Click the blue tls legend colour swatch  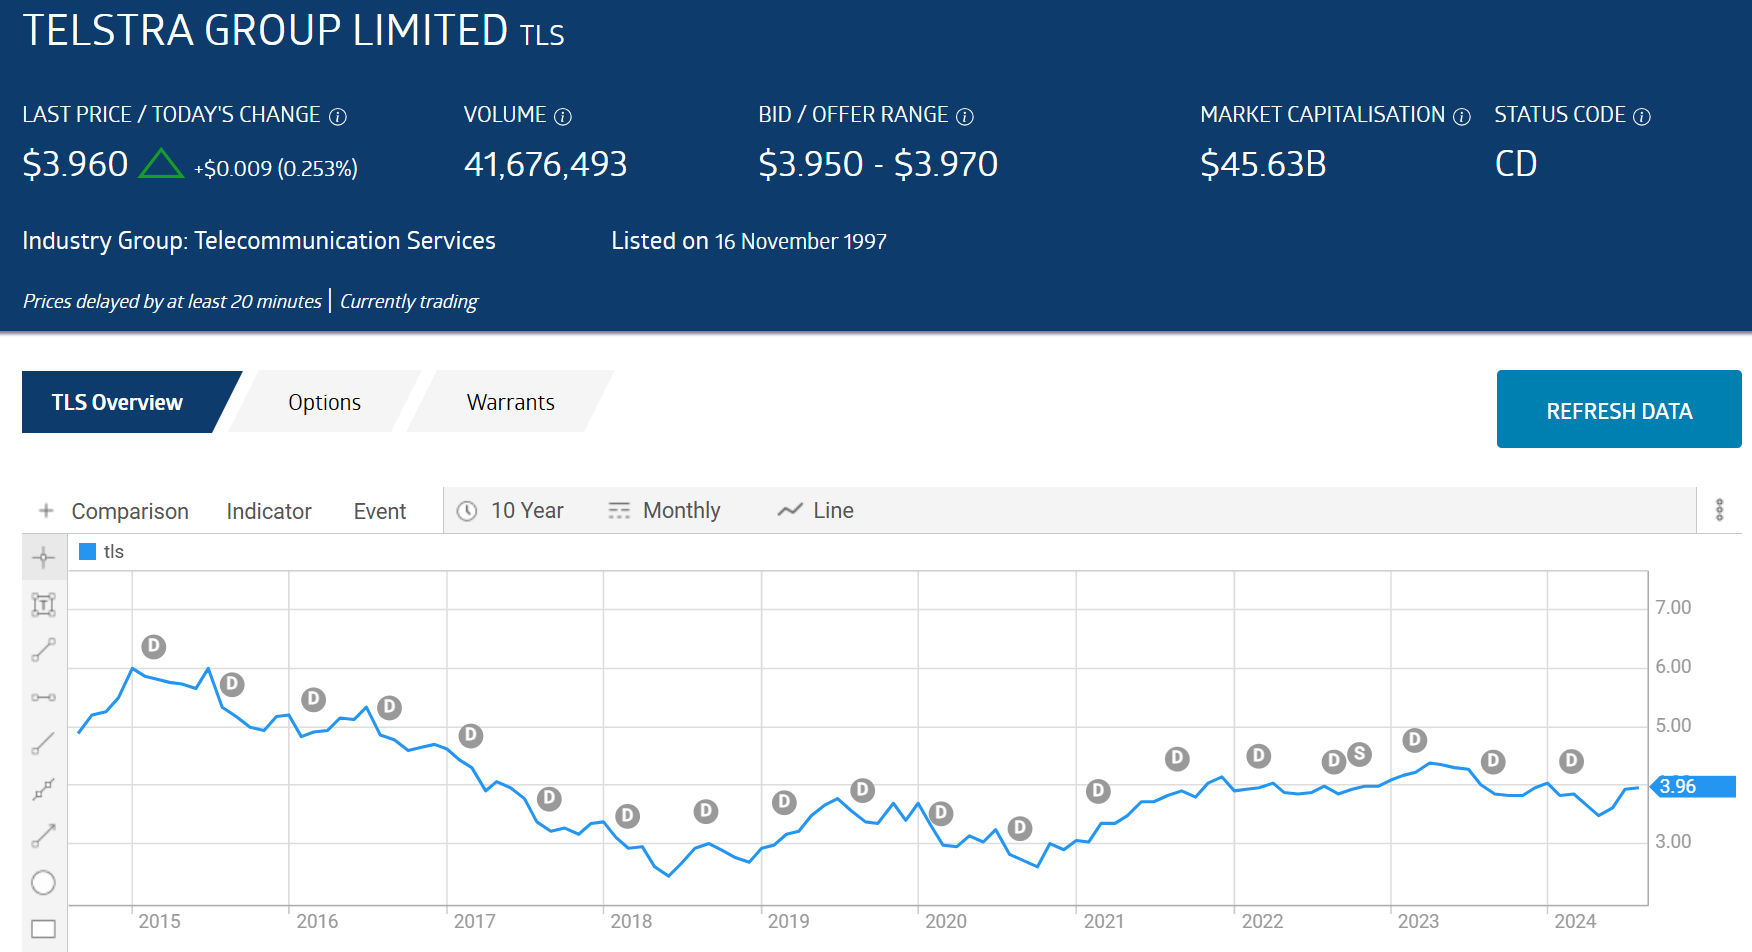point(87,551)
